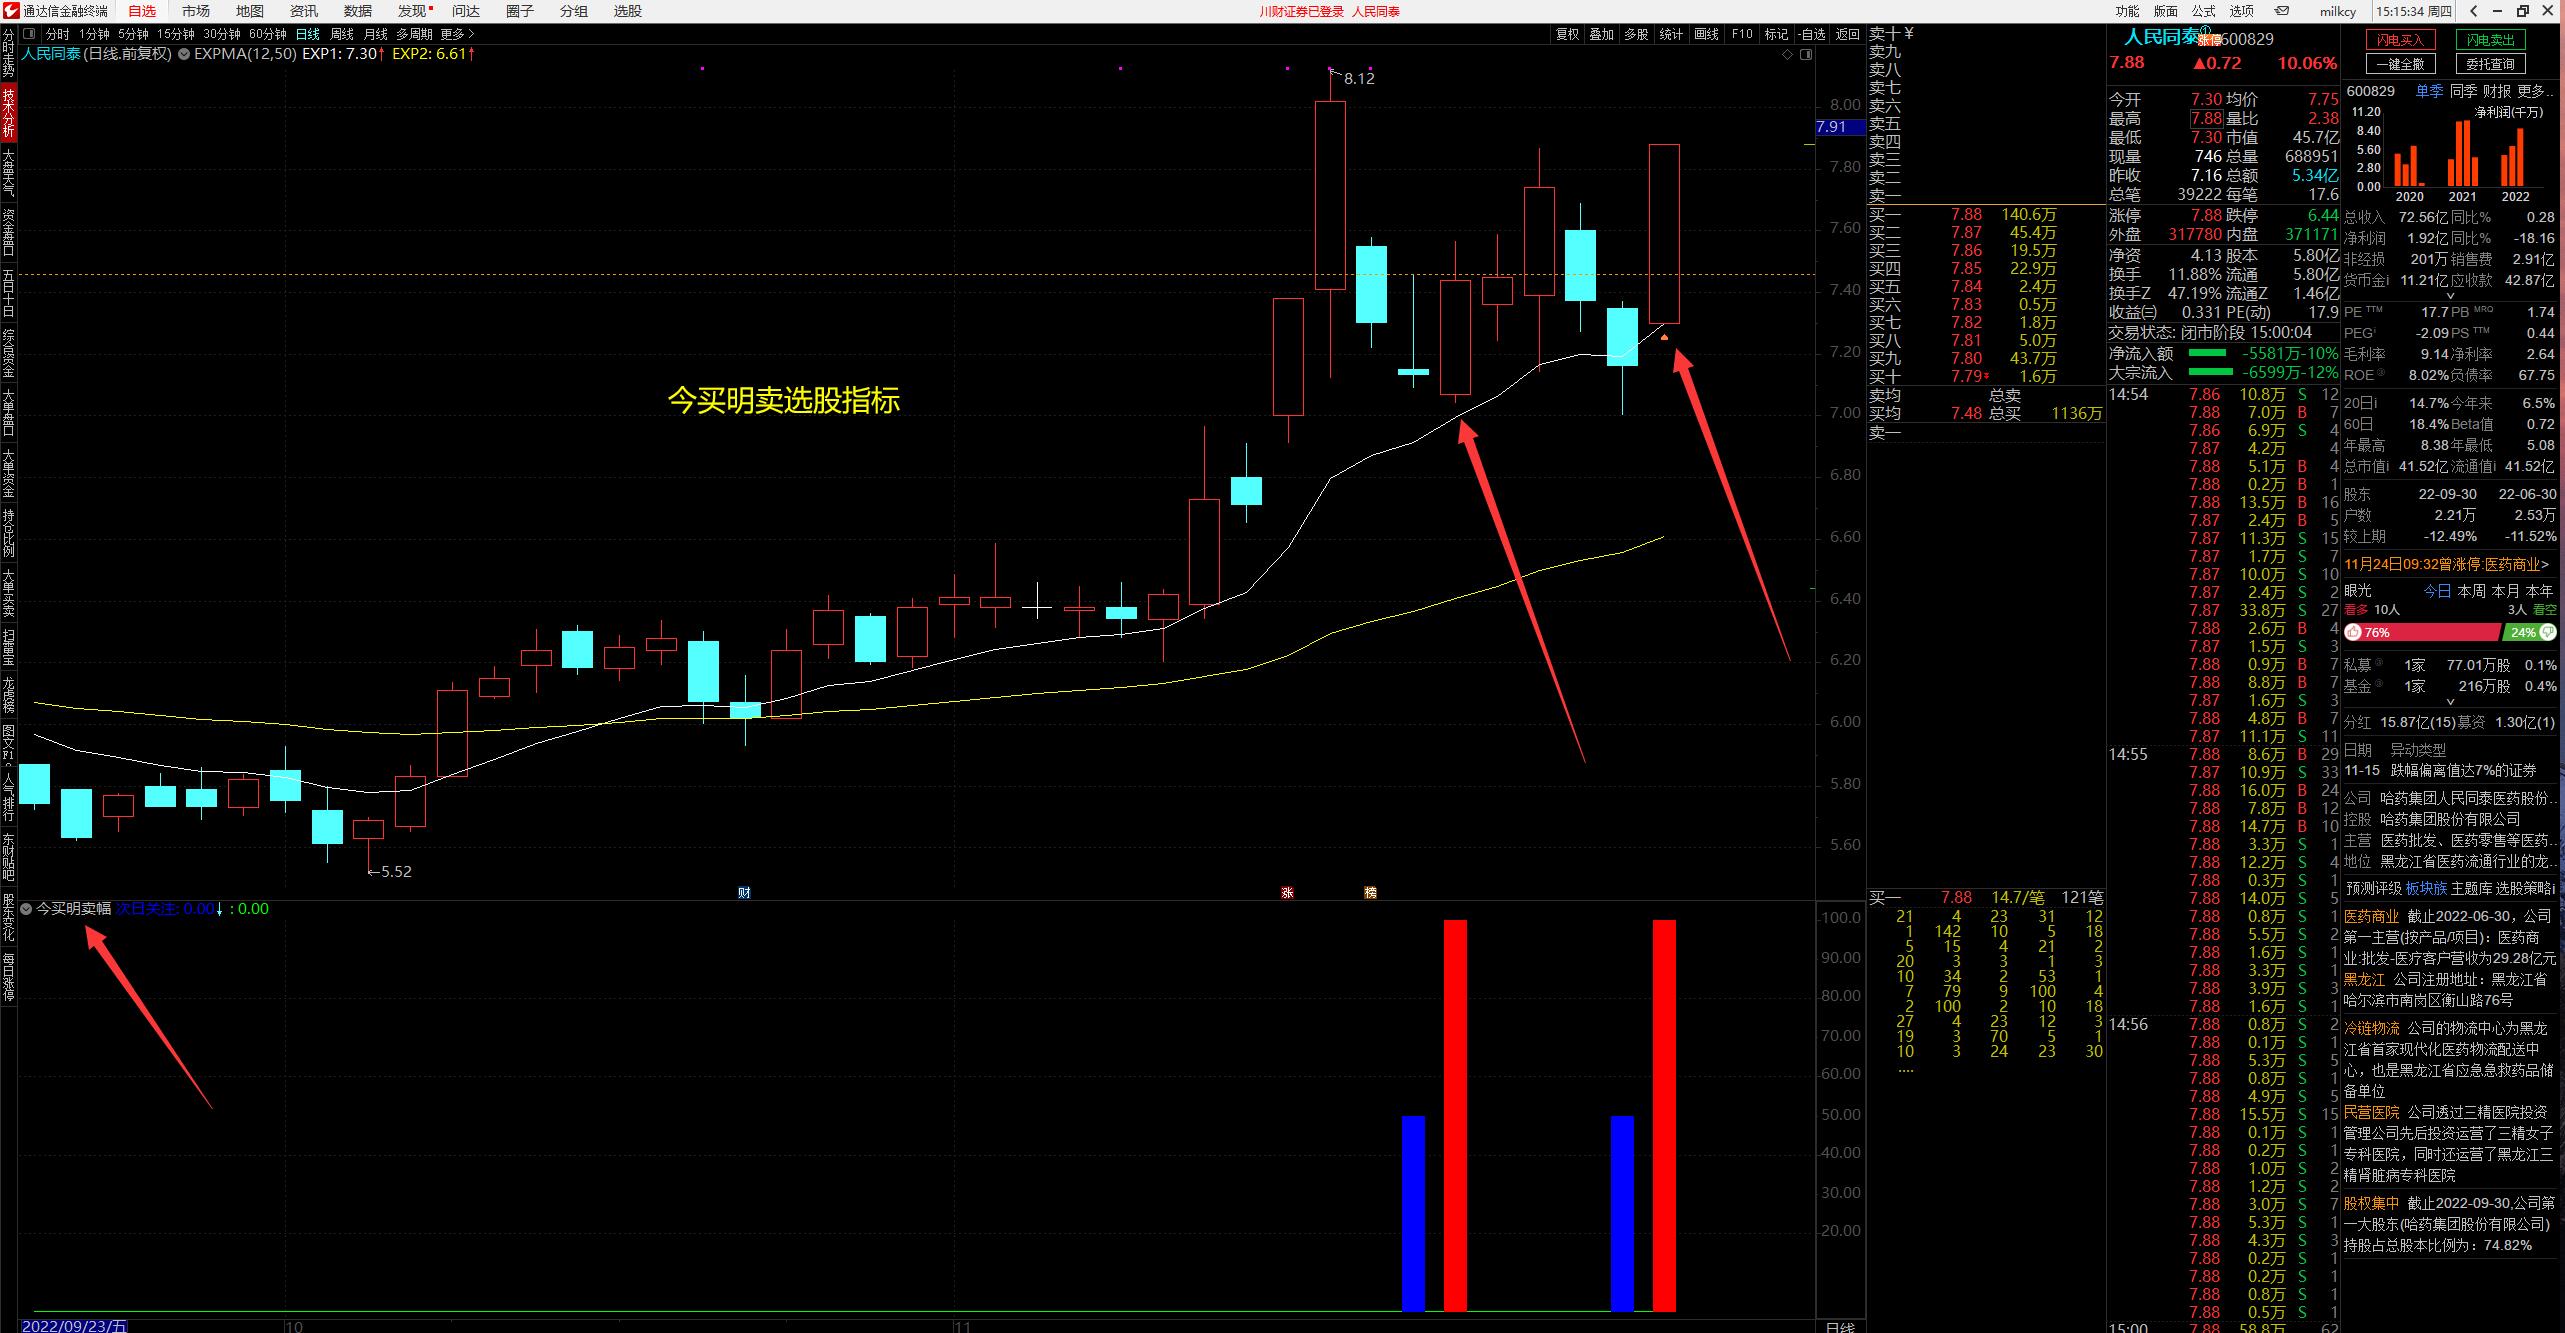Click the 闪电买入 button

pyautogui.click(x=2401, y=40)
